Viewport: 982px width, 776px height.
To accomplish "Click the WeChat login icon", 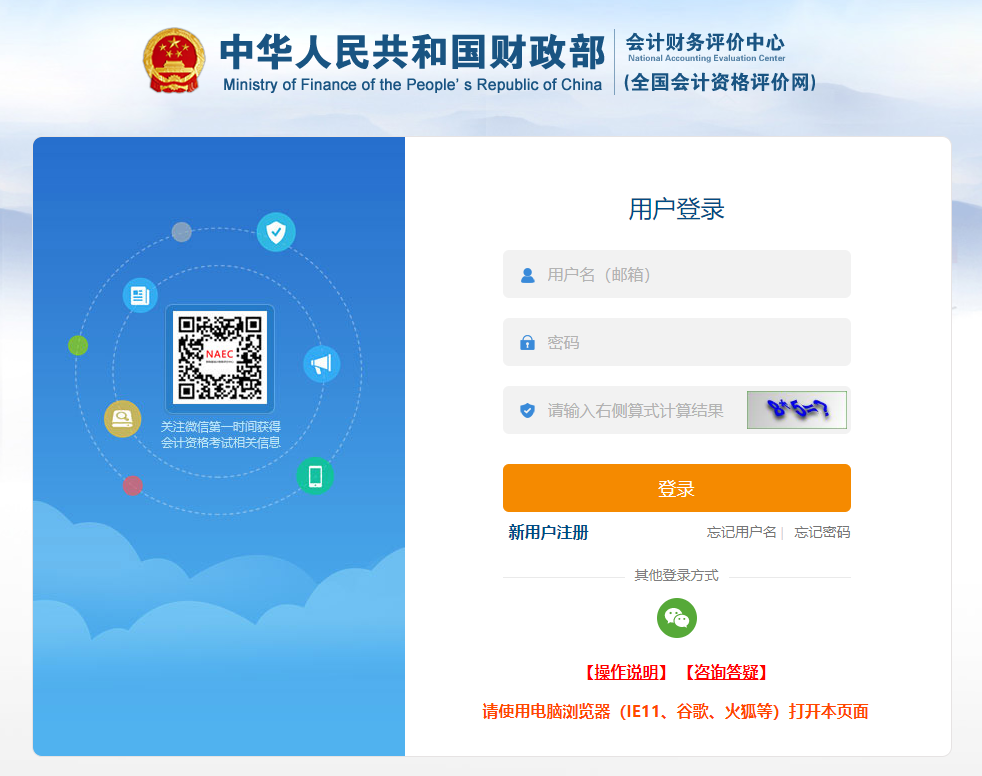I will click(676, 618).
